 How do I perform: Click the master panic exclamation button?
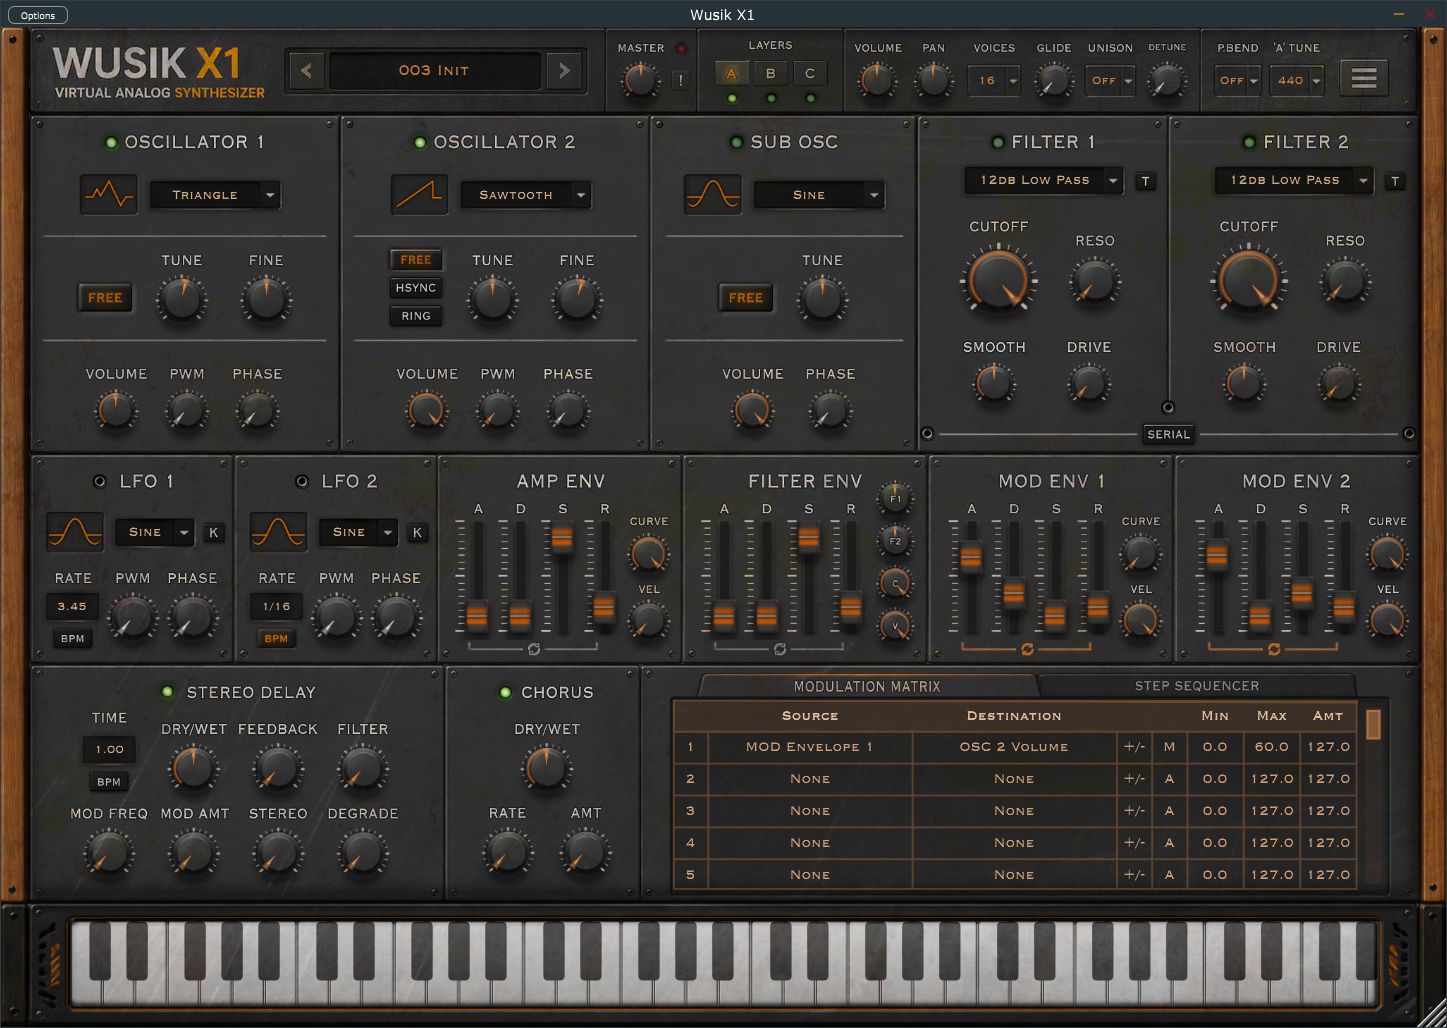(681, 81)
